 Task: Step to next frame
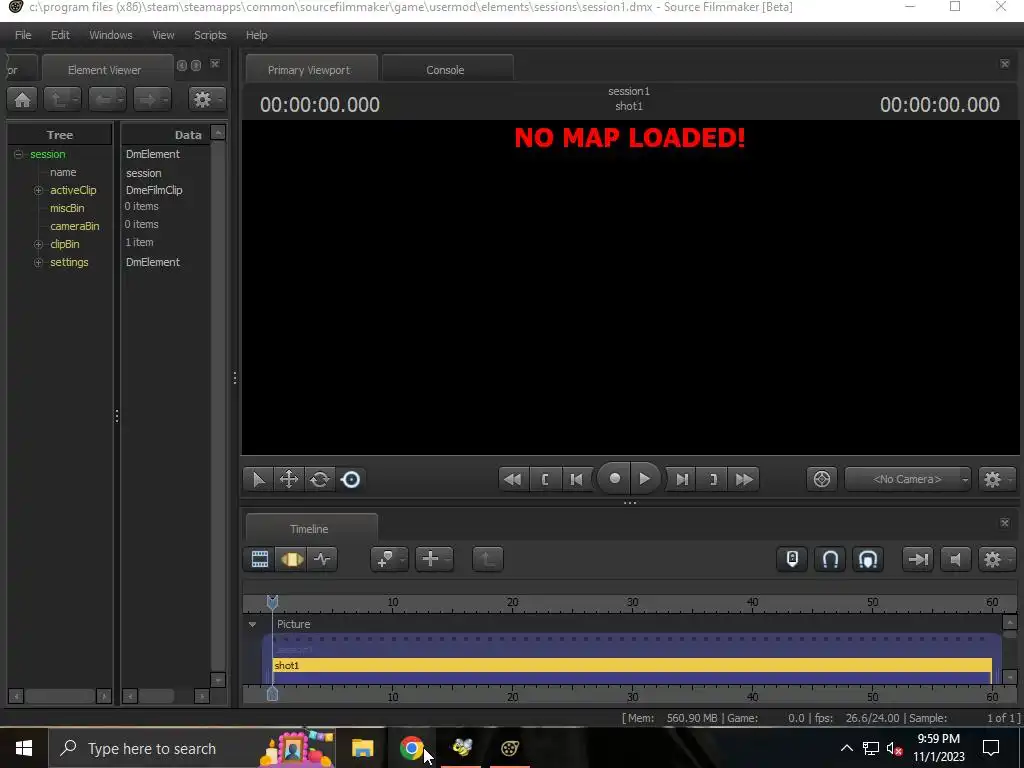[x=682, y=479]
